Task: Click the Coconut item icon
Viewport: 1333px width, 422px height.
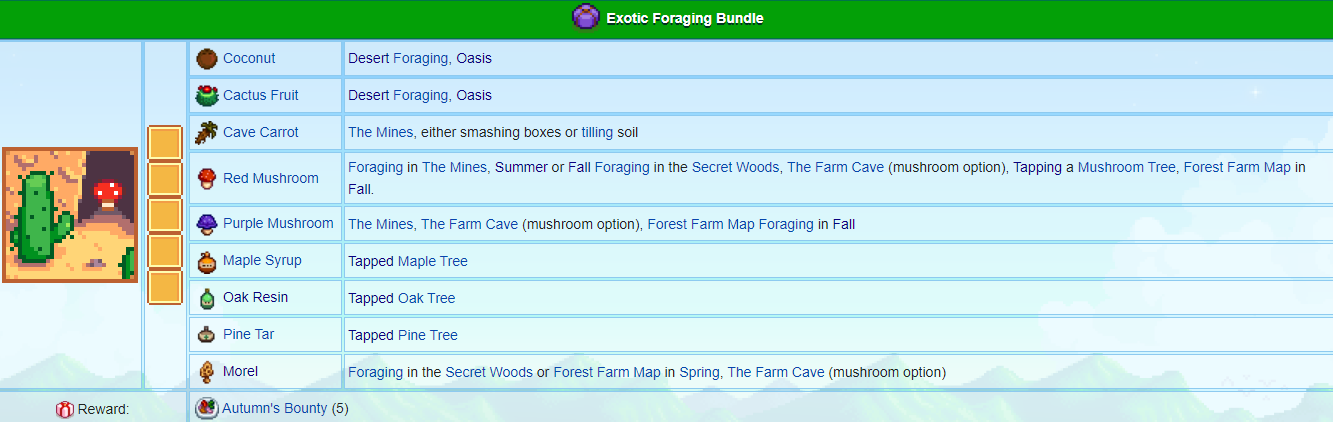Action: (207, 58)
